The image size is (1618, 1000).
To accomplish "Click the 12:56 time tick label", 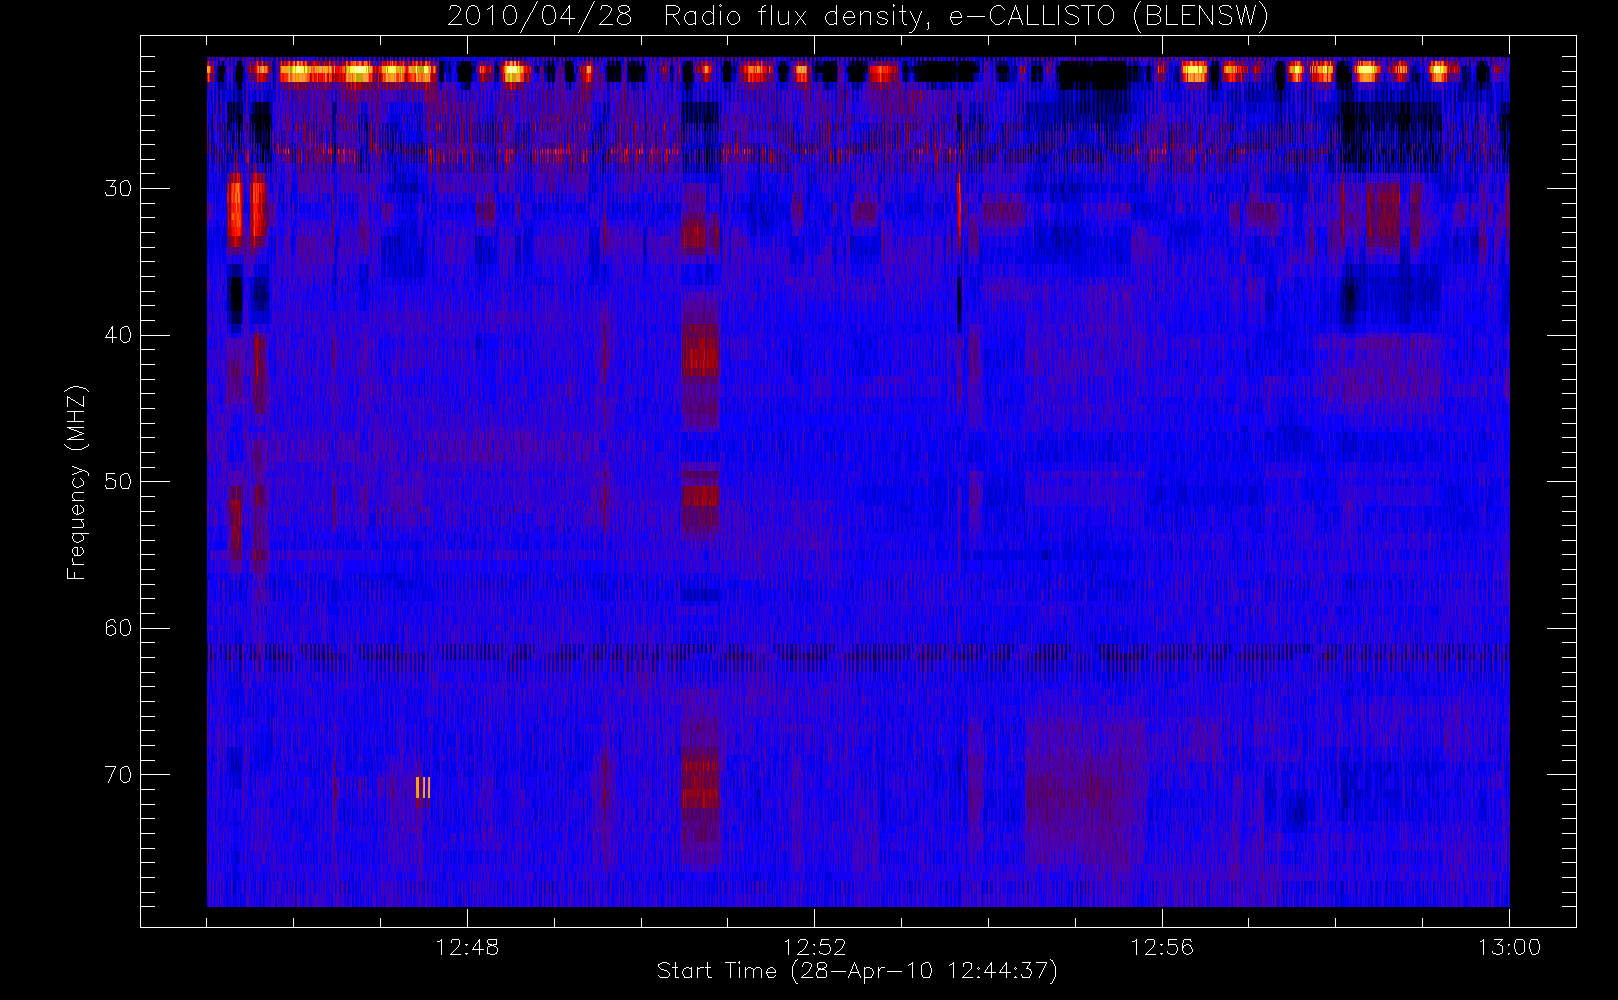I will [x=1162, y=947].
